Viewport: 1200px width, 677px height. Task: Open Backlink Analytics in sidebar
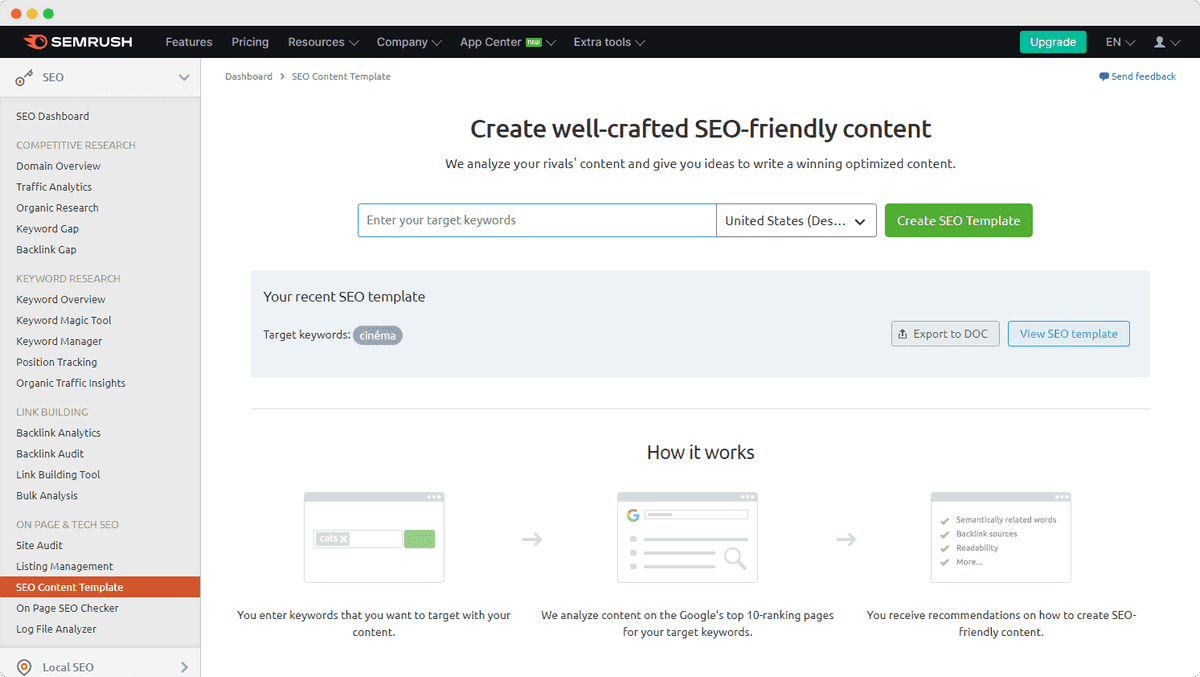click(58, 433)
